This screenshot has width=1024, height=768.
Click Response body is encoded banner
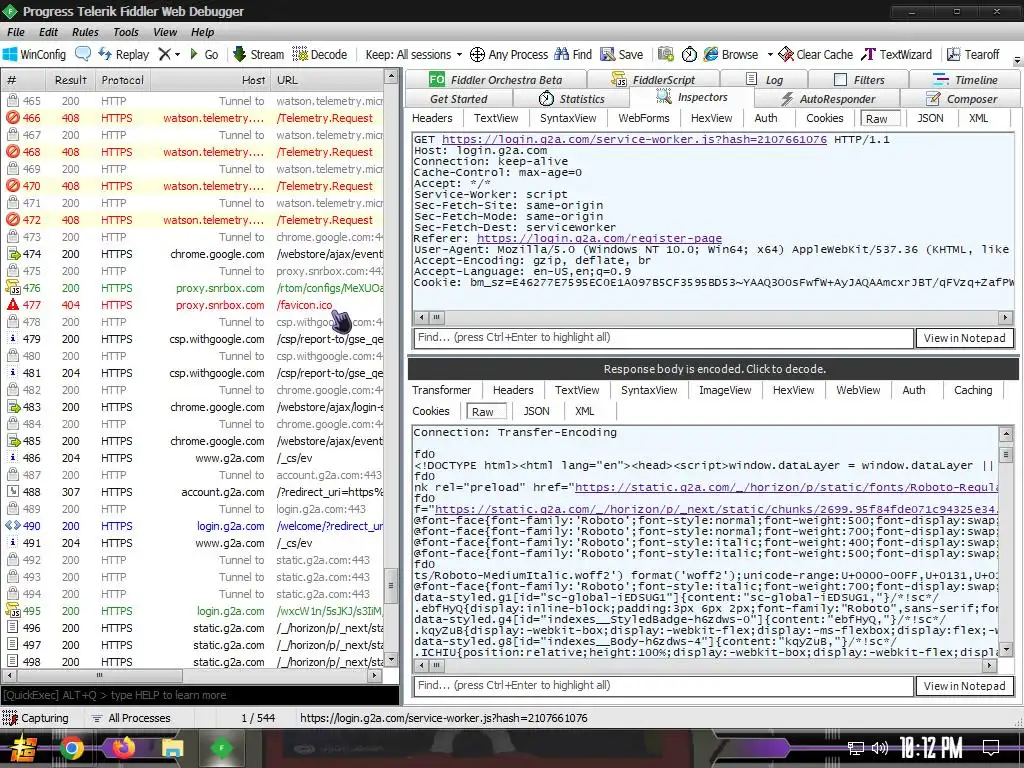[x=714, y=369]
